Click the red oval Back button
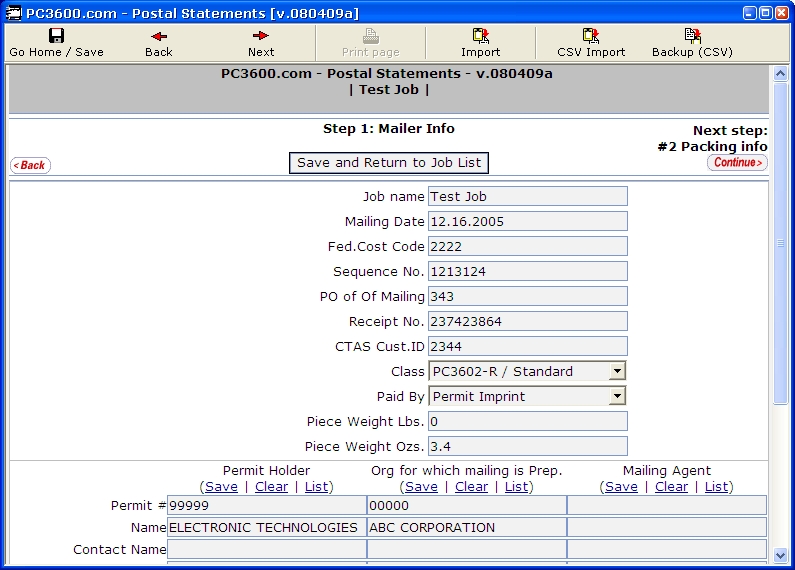This screenshot has height=570, width=795. tap(30, 165)
